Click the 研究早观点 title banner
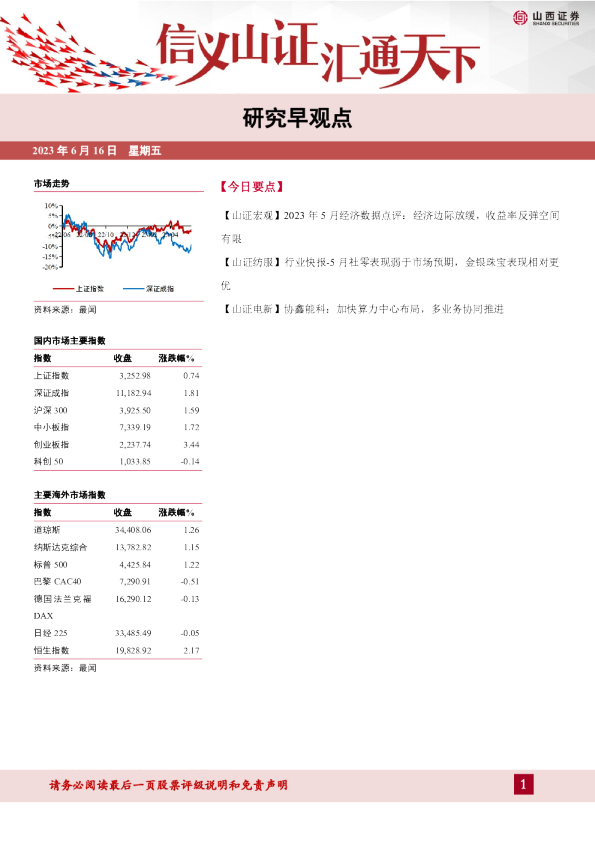The width and height of the screenshot is (595, 842). click(297, 118)
